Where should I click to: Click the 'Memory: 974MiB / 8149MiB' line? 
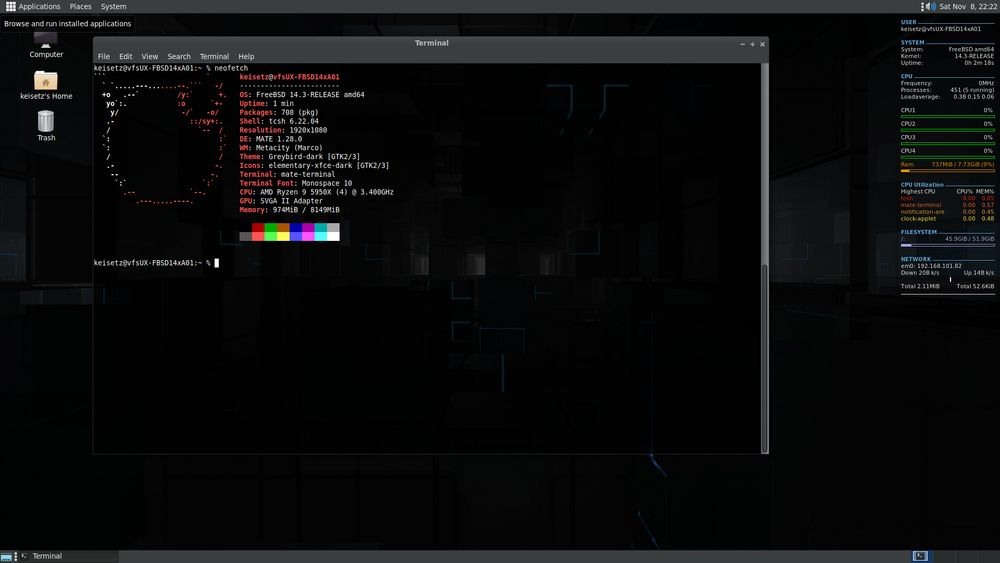[x=289, y=210]
